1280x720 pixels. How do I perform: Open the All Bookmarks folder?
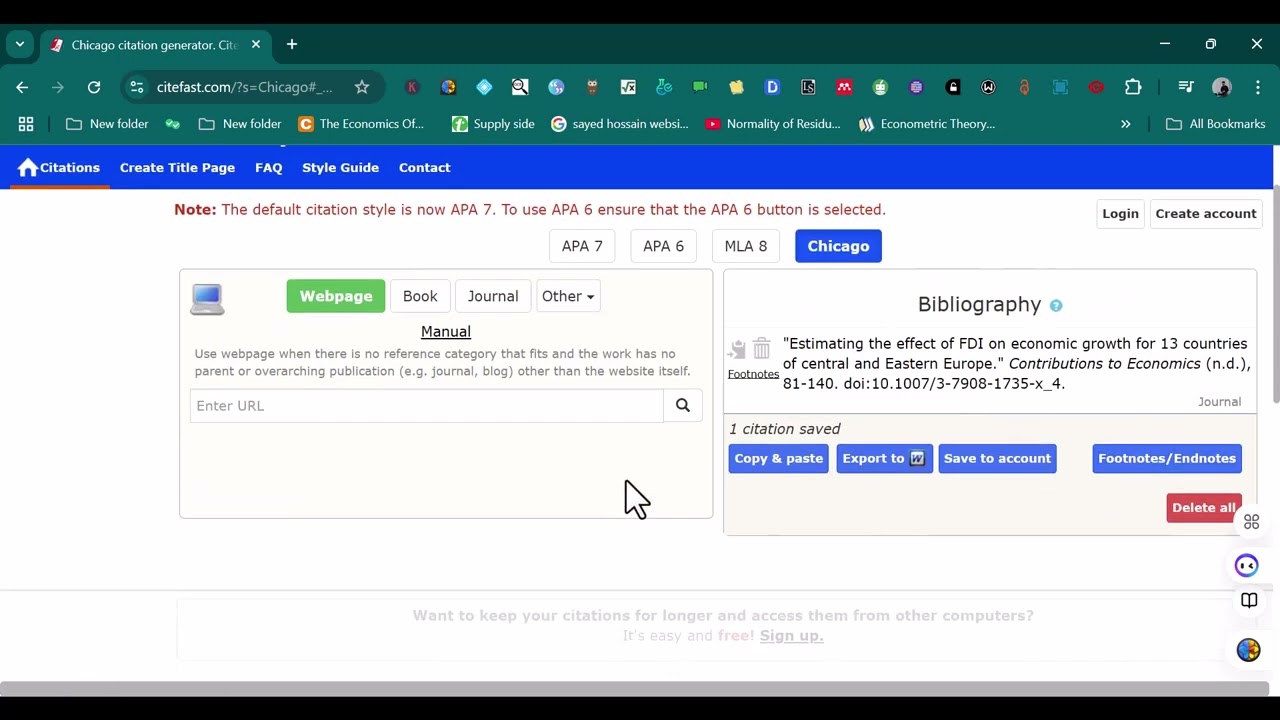click(1216, 124)
